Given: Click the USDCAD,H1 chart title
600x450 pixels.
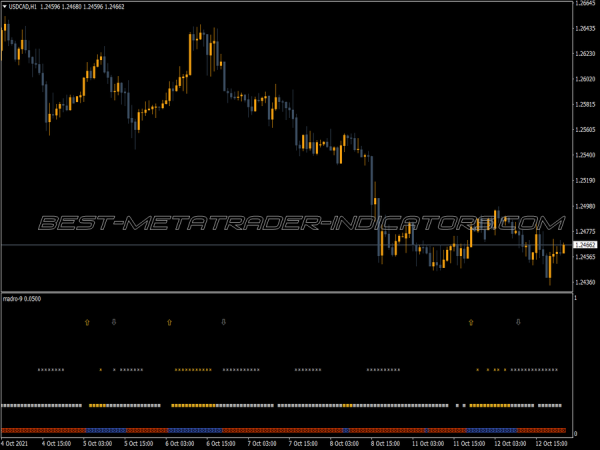Looking at the screenshot, I should tap(23, 6).
